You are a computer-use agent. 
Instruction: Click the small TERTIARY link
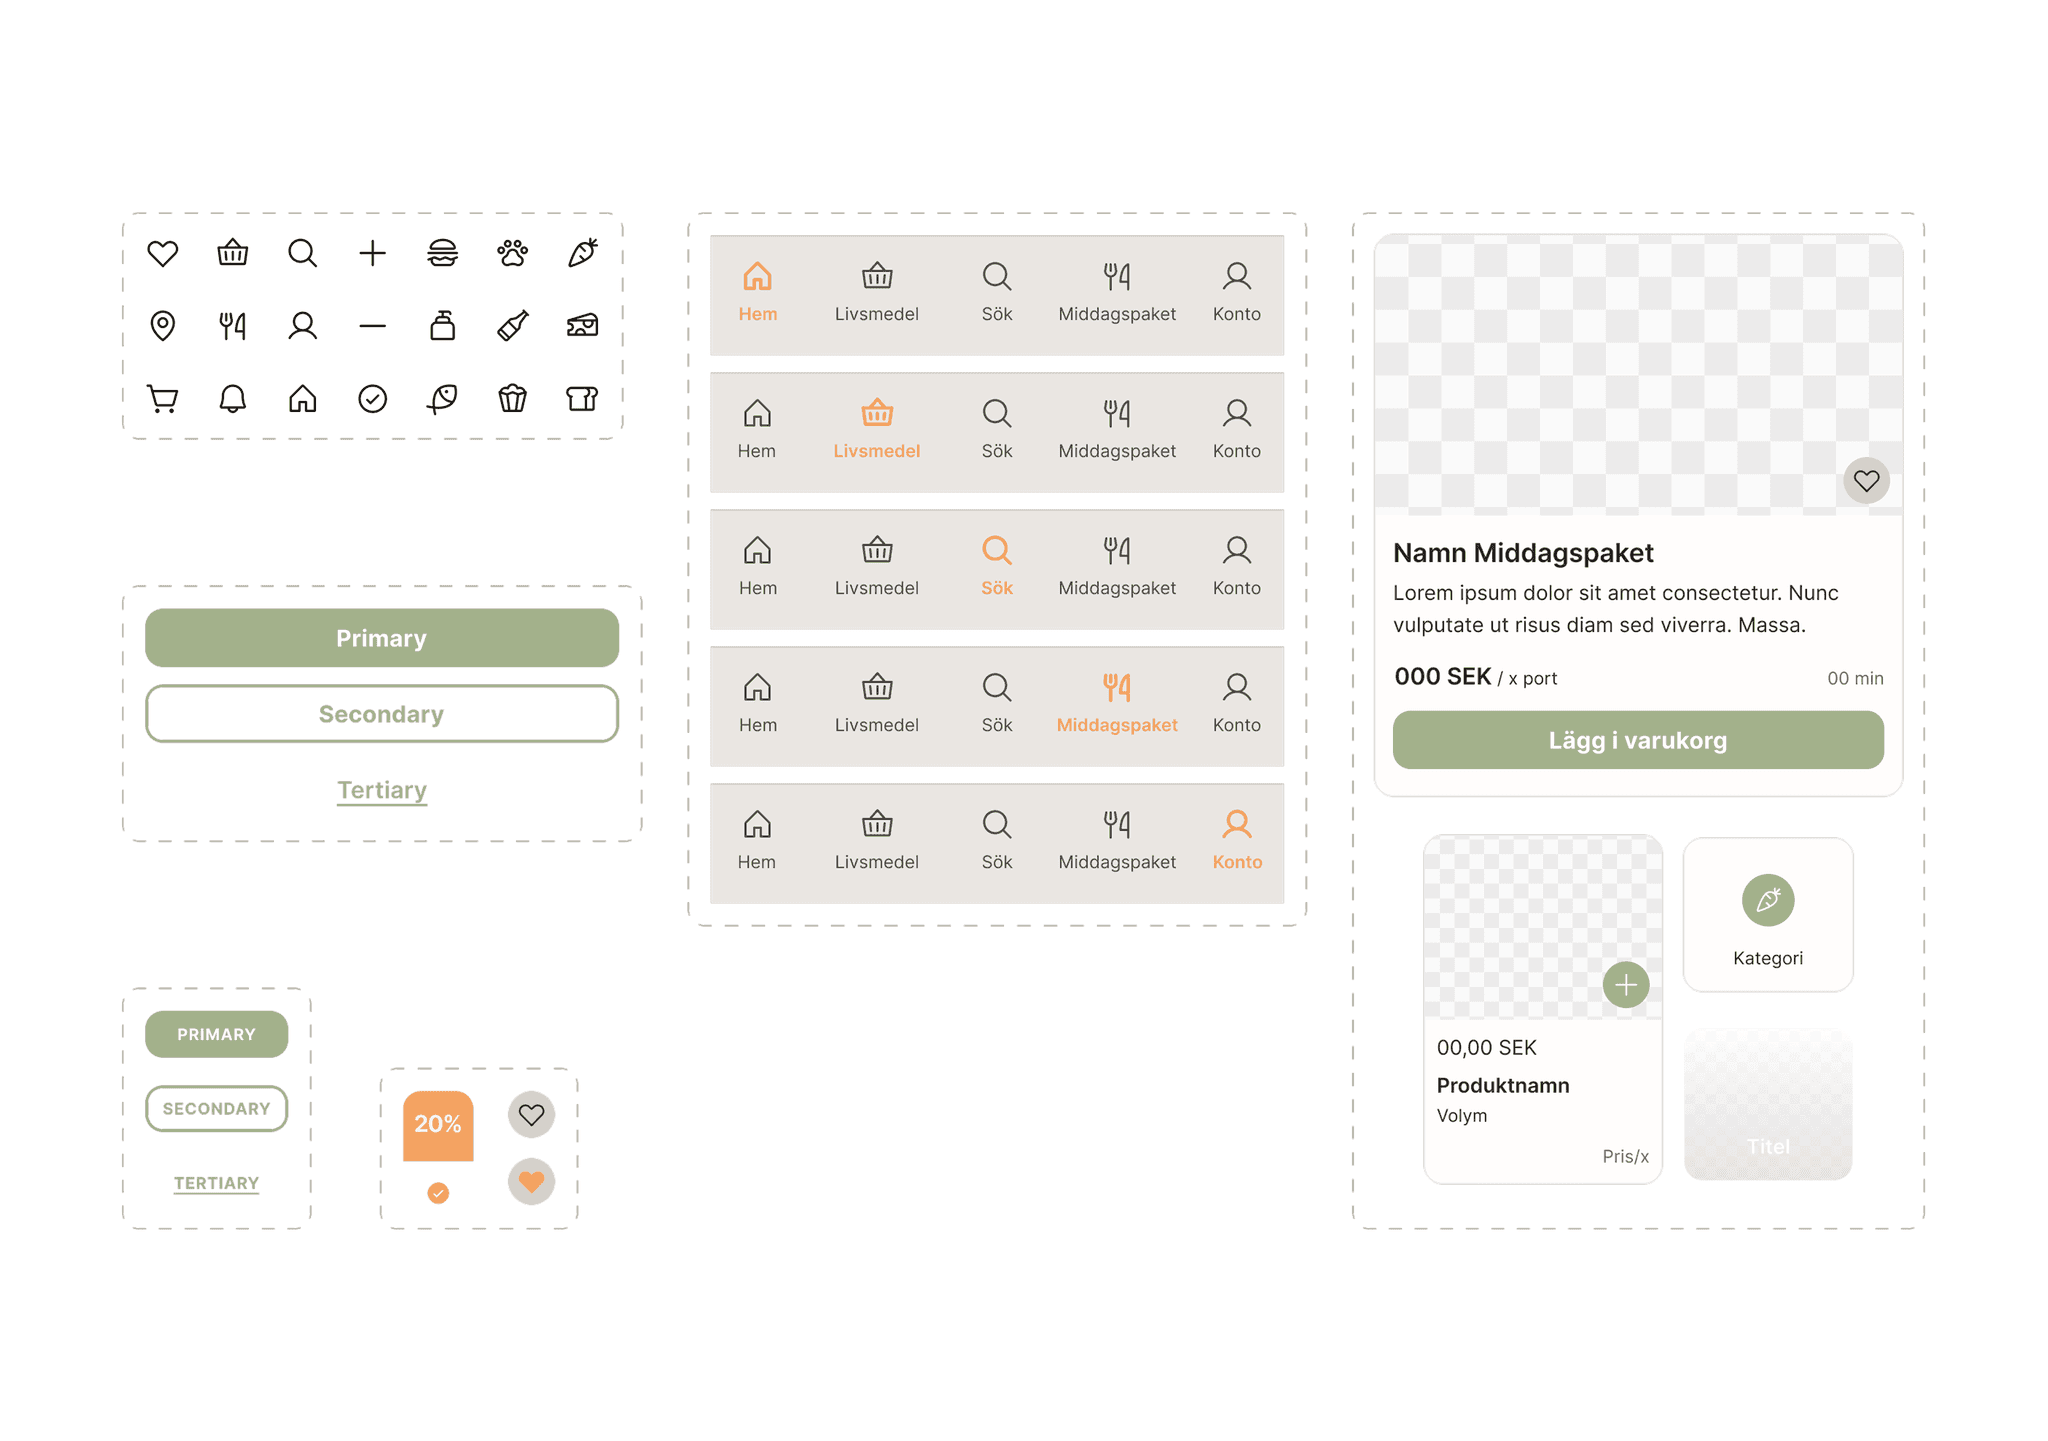[x=216, y=1183]
